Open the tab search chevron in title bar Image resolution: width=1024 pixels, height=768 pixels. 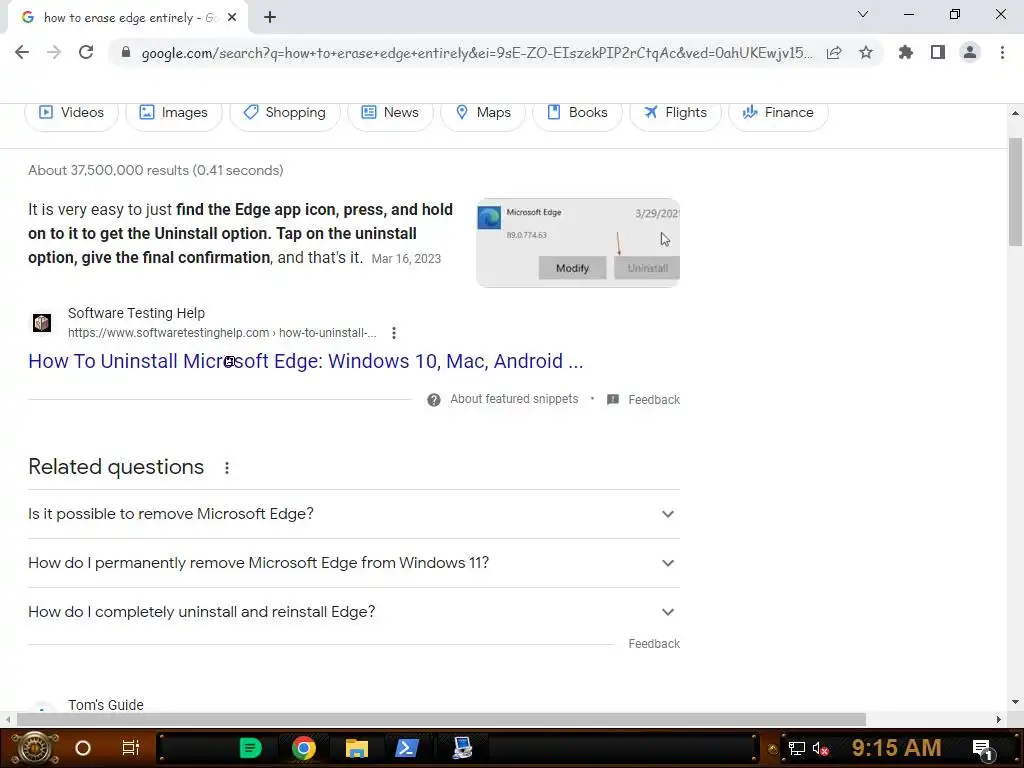coord(863,14)
